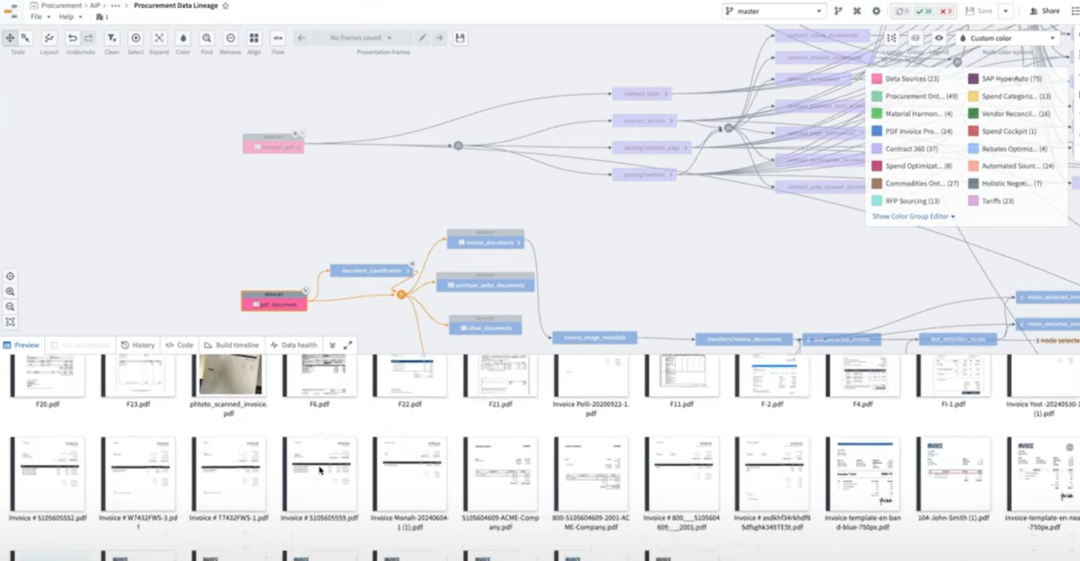Image resolution: width=1080 pixels, height=561 pixels.
Task: Select the Data Sources color swatch
Action: pos(877,79)
